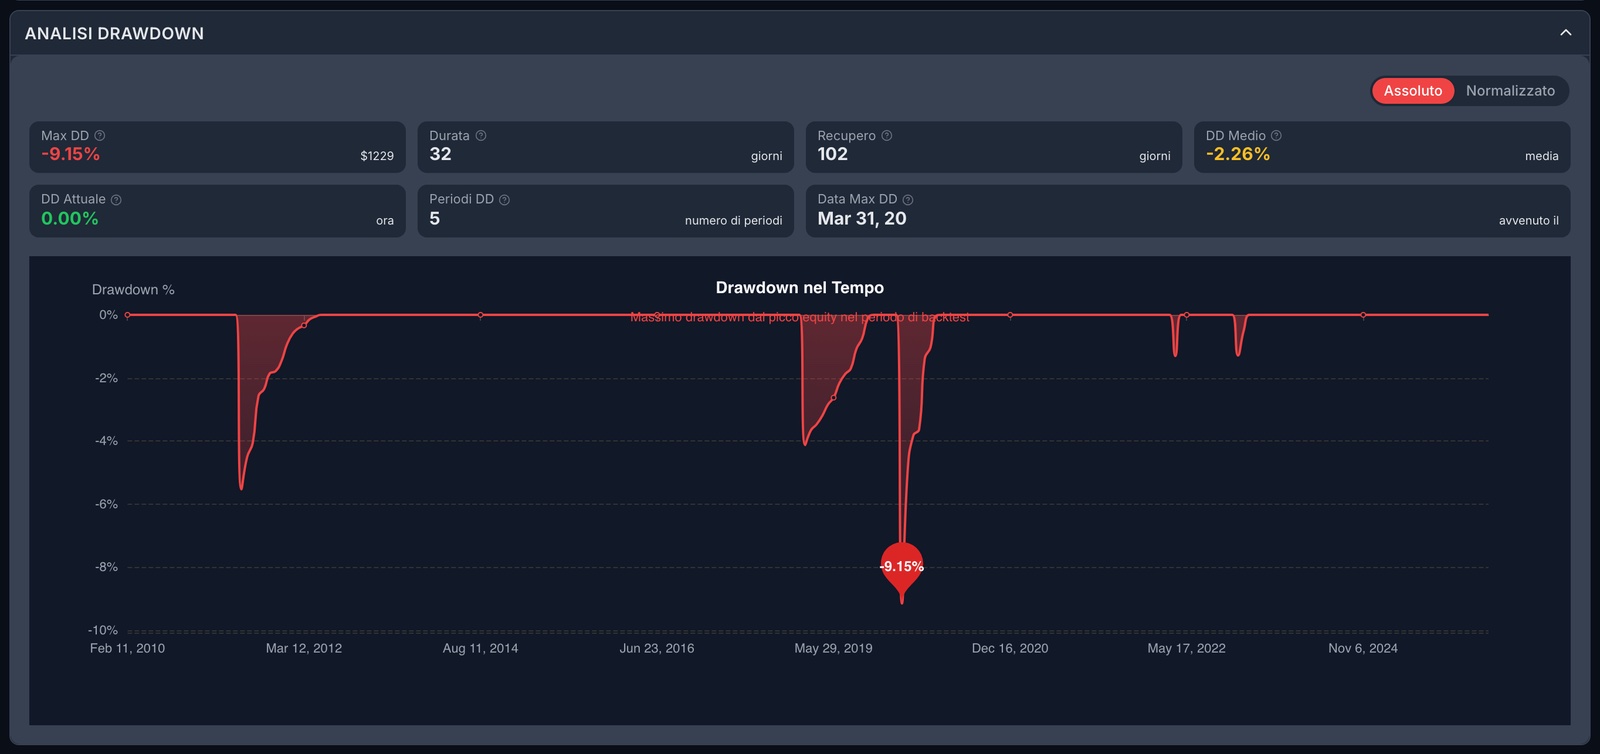Click the Jun 23, 2016 axis label
Viewport: 1600px width, 754px height.
tap(657, 648)
